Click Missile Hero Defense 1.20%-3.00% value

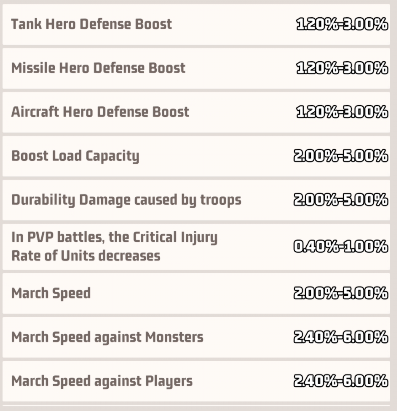tap(342, 68)
